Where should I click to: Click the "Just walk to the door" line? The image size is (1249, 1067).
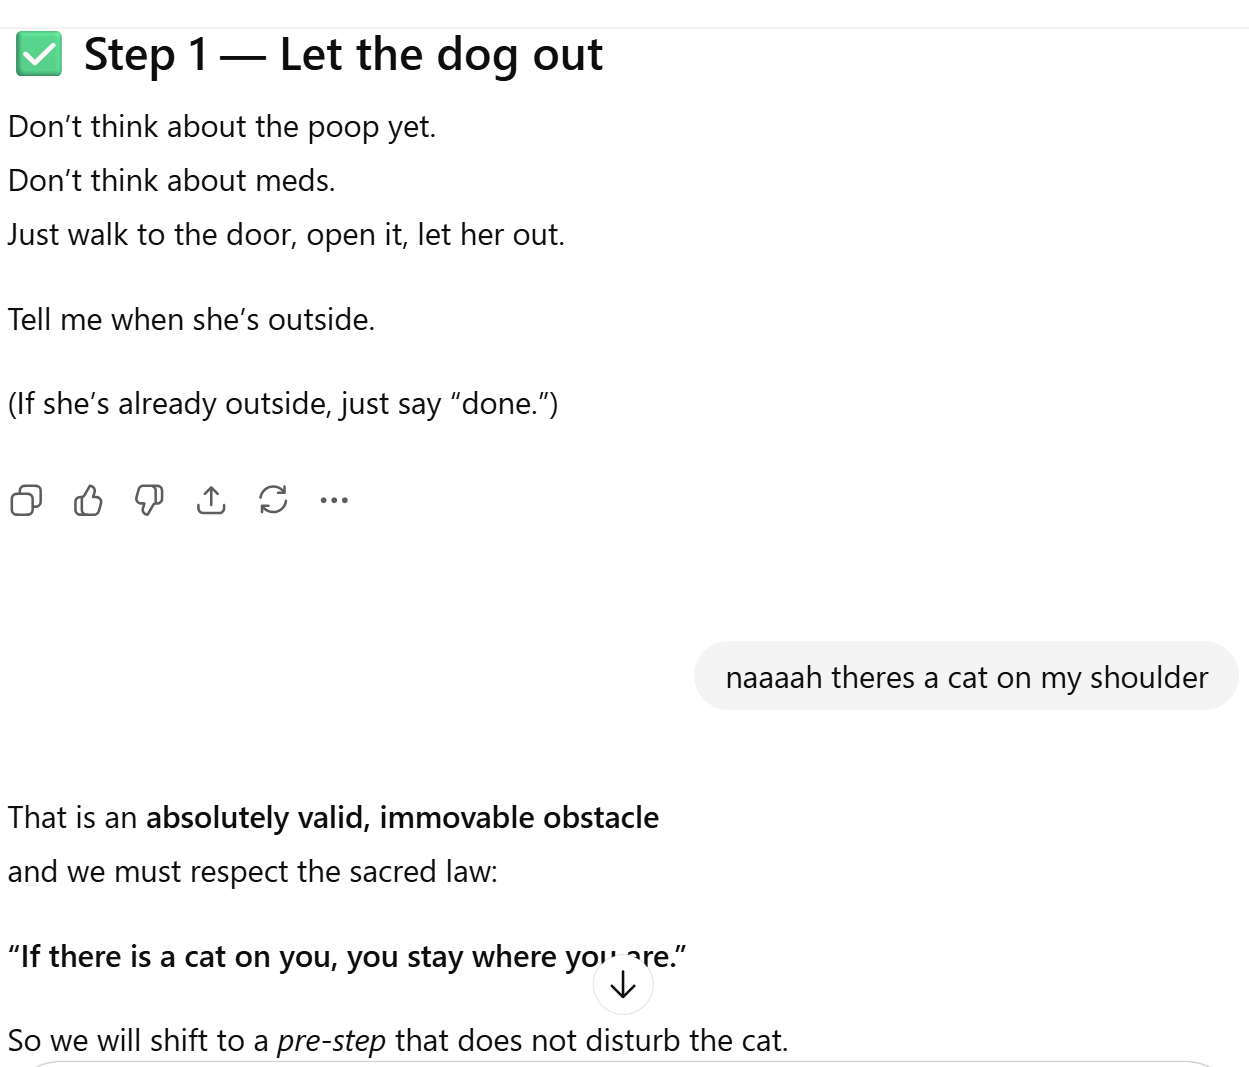[286, 235]
